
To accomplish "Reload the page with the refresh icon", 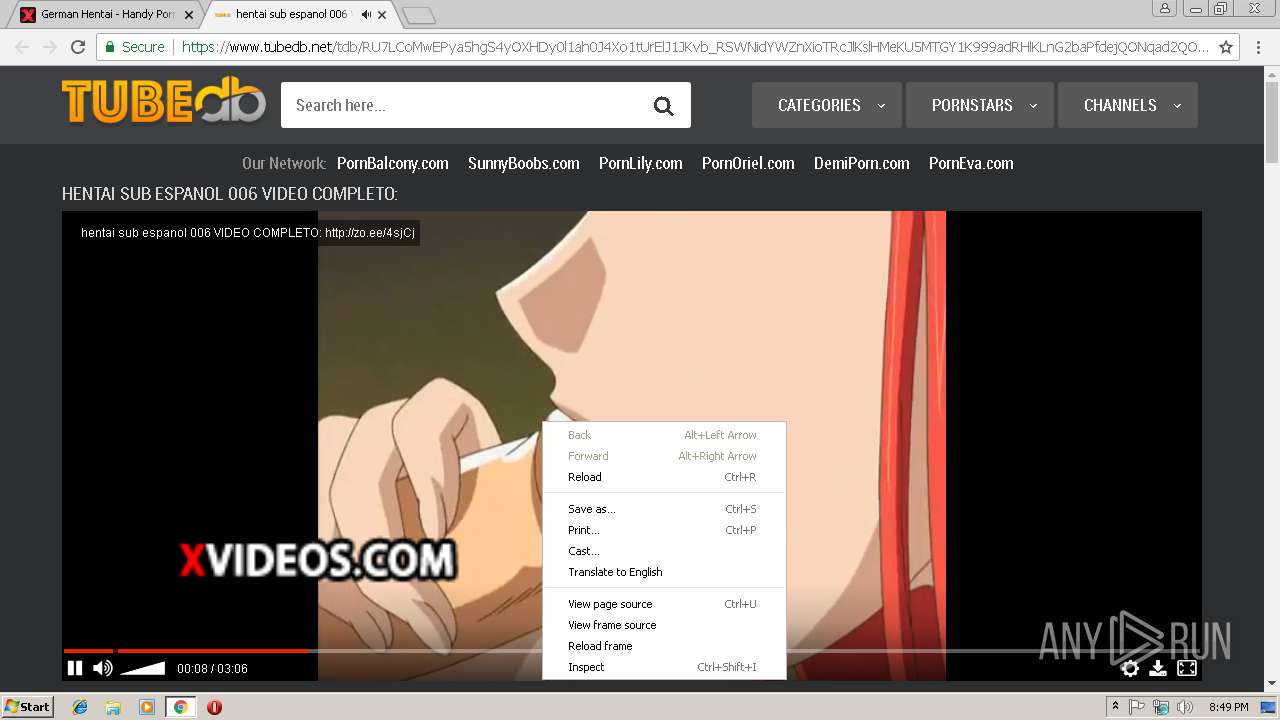I will (x=78, y=47).
